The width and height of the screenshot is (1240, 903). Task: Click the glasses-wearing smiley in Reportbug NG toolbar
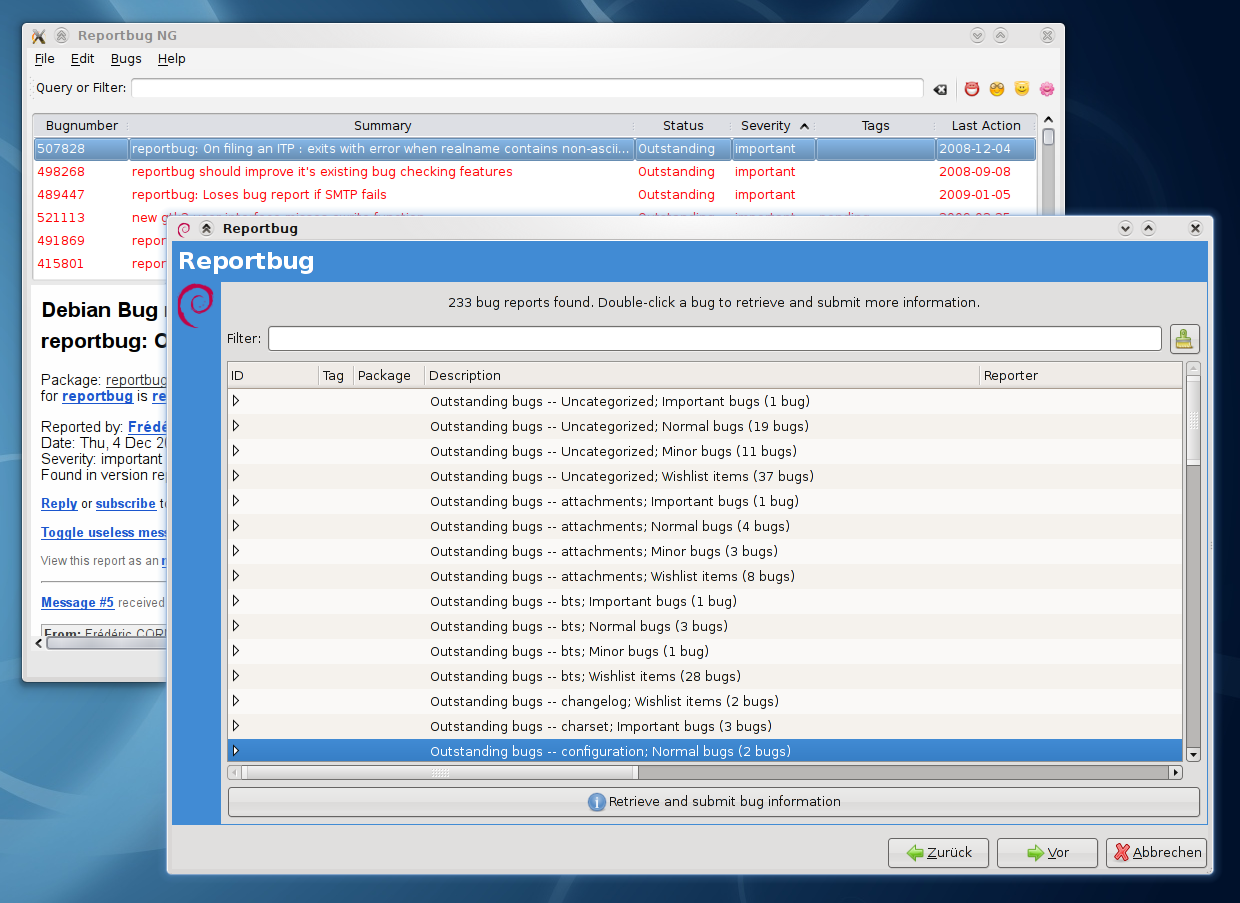(996, 89)
